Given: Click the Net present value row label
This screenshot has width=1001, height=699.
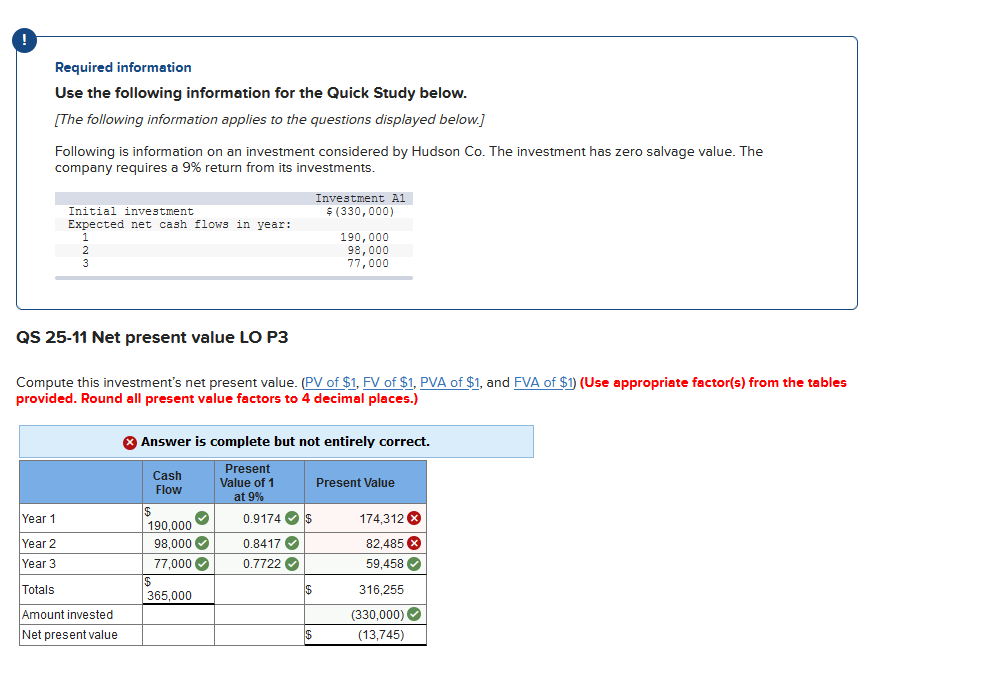Looking at the screenshot, I should [x=70, y=635].
